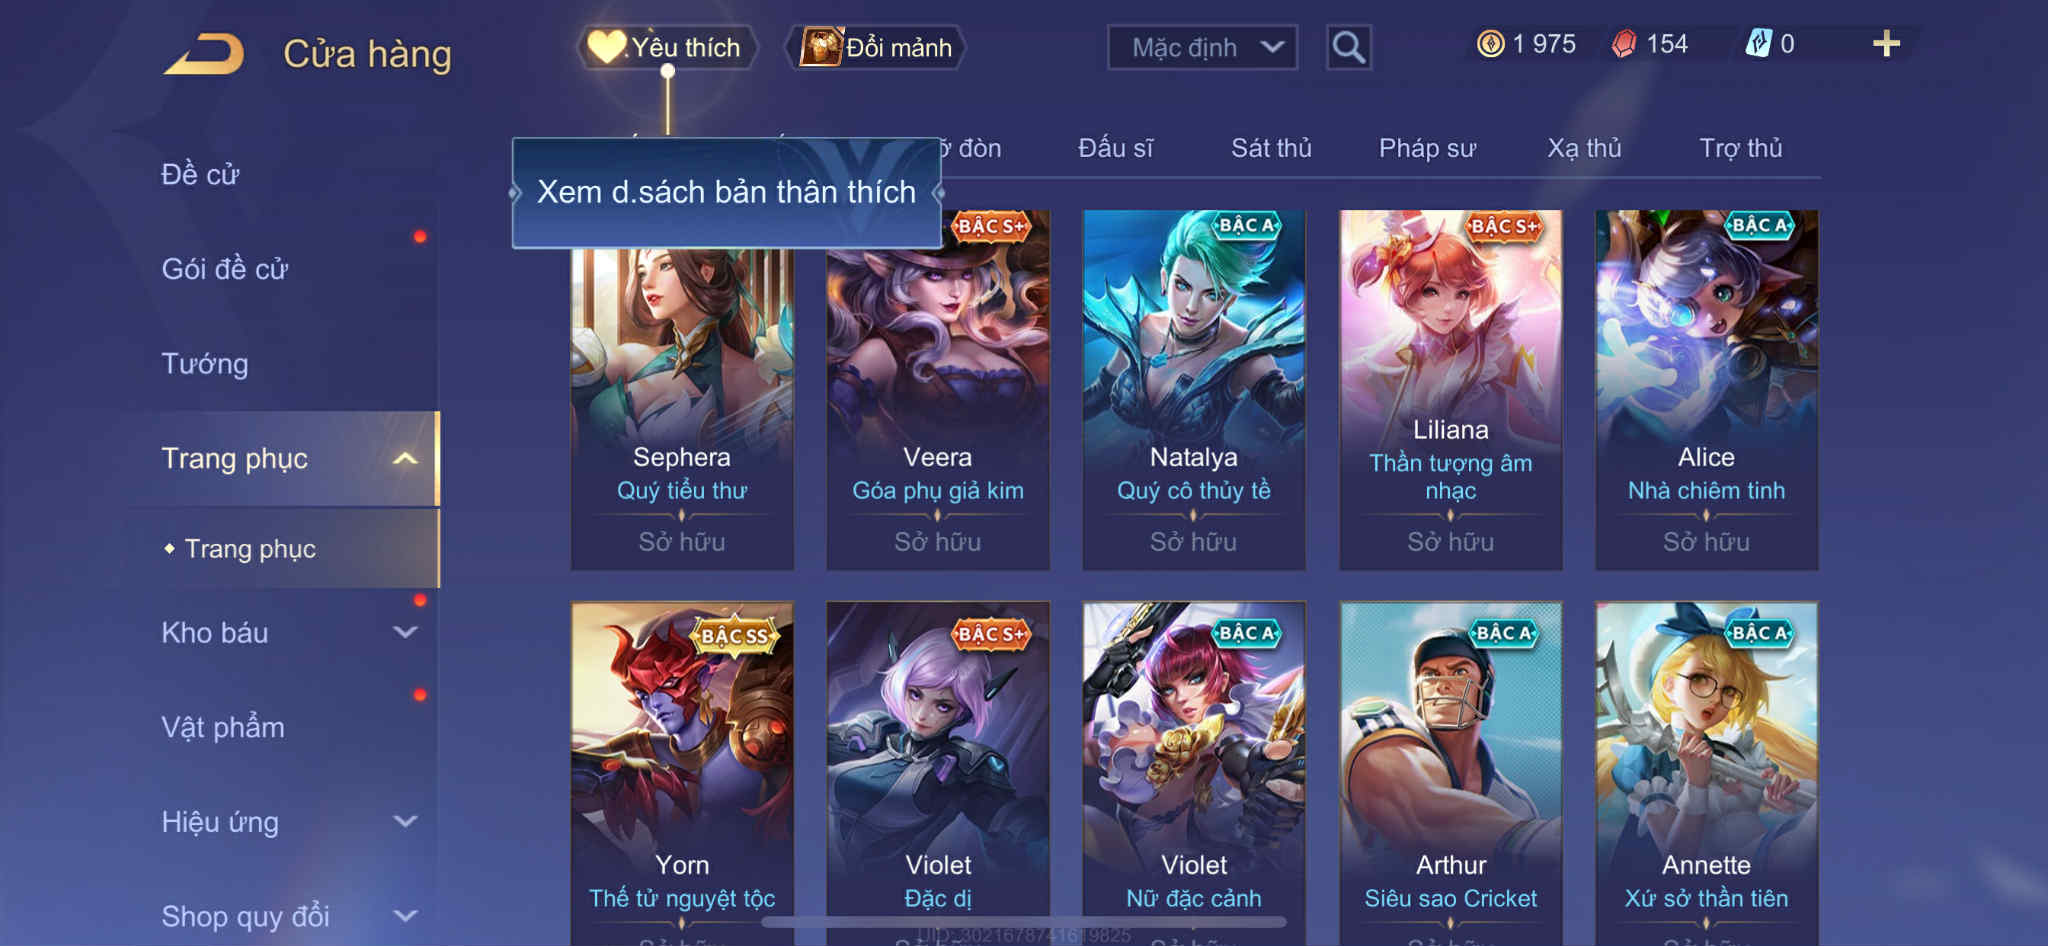
Task: Collapse the Trang phục section chevron
Action: tap(405, 458)
